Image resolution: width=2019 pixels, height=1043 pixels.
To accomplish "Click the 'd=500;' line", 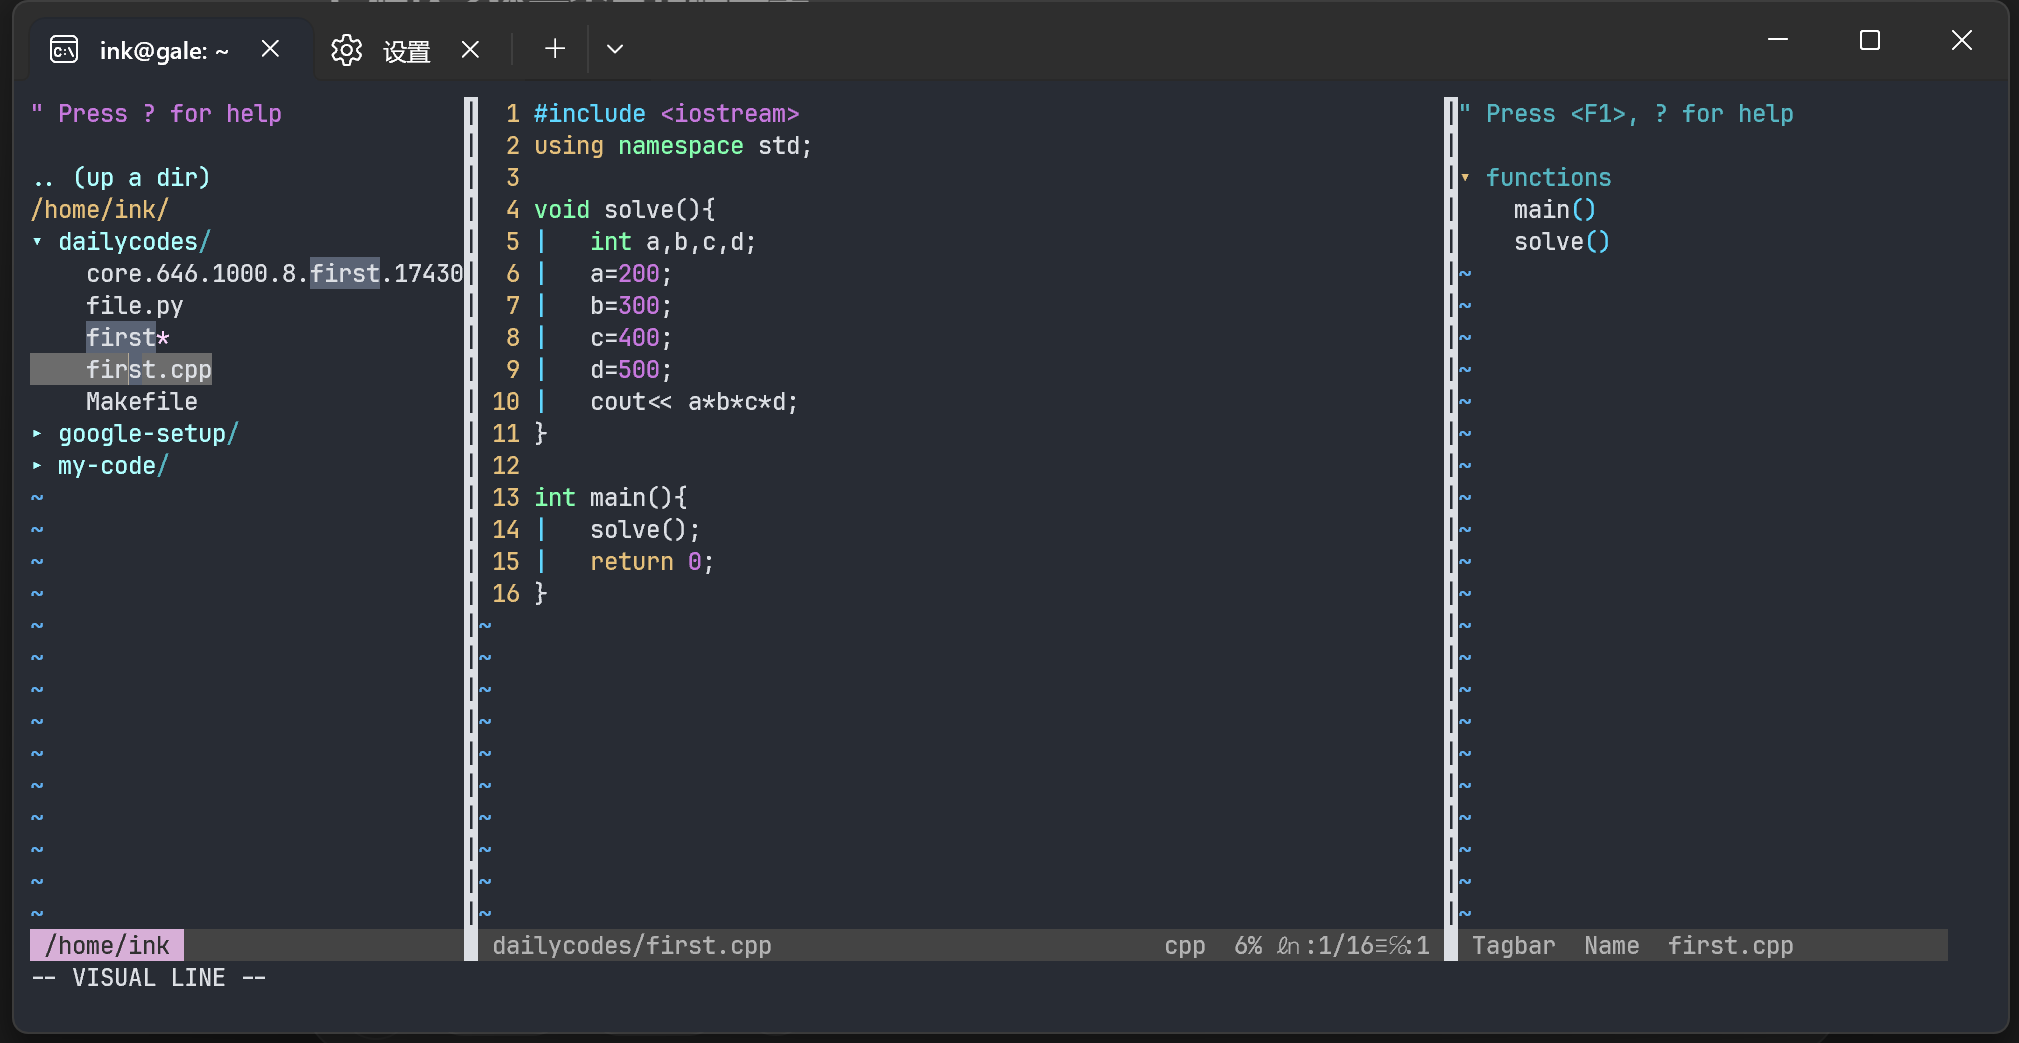I will (631, 370).
